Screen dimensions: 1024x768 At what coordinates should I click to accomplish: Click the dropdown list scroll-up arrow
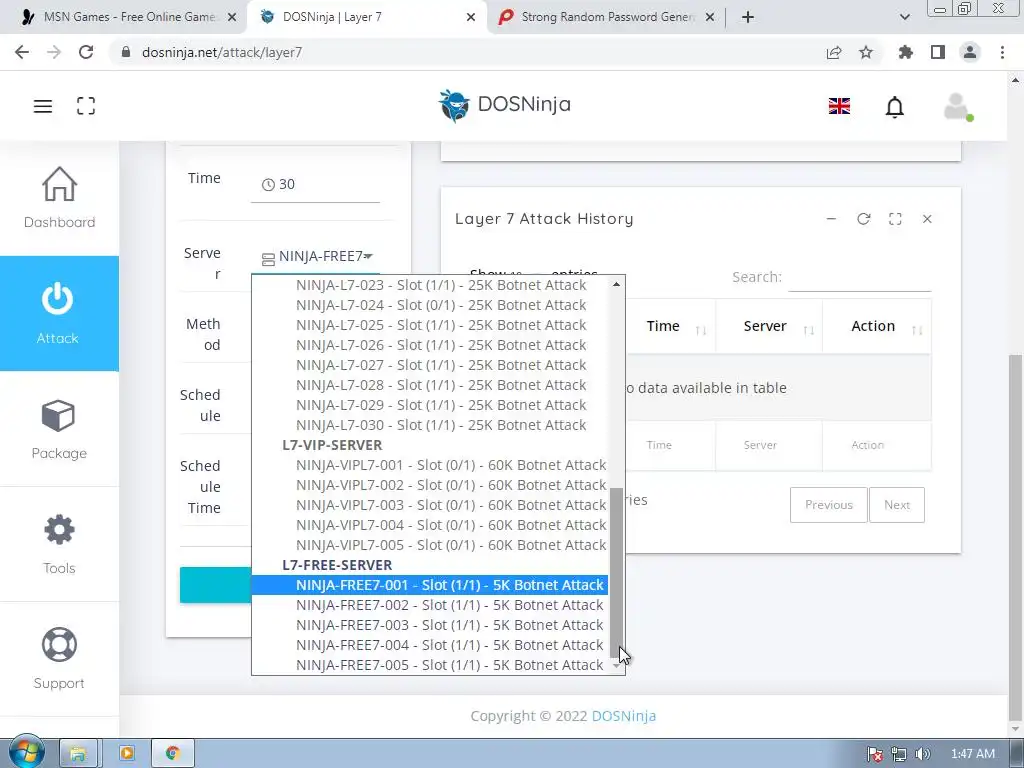click(x=616, y=284)
